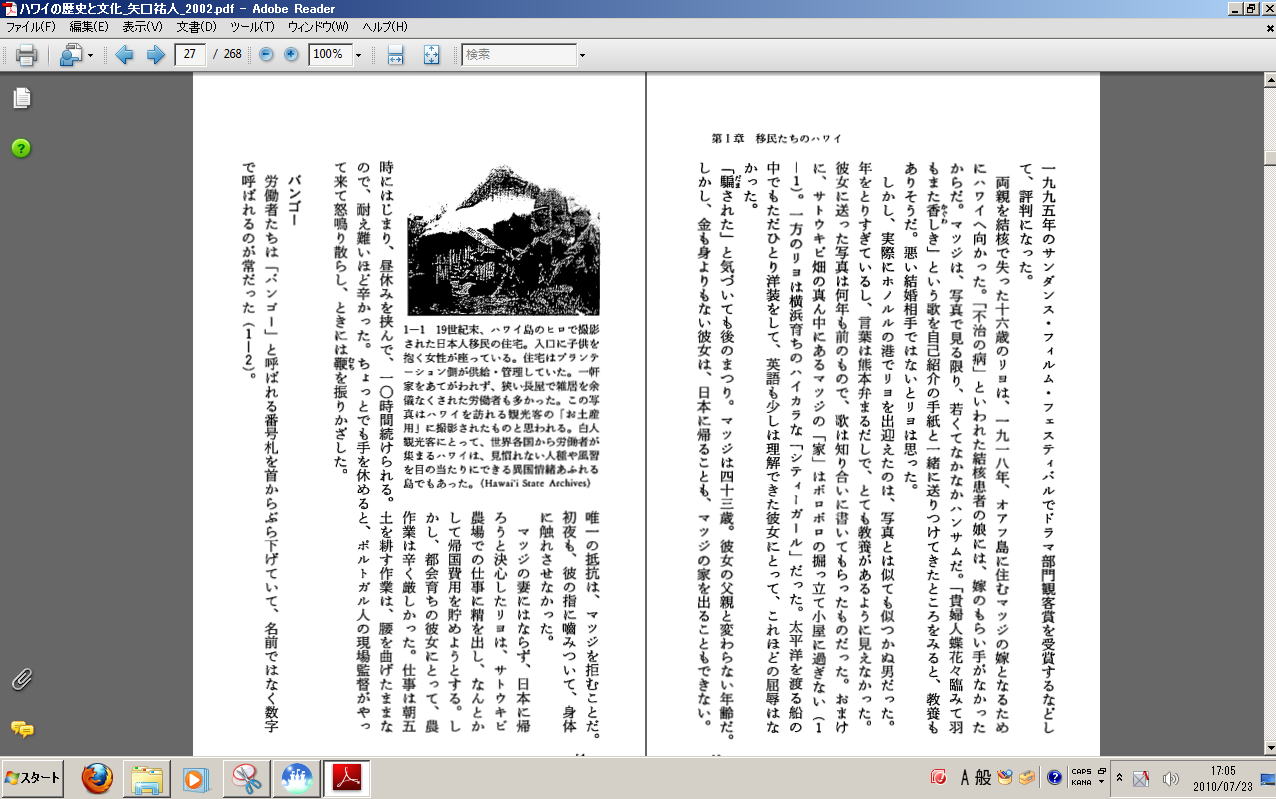Open the 文書(D) menu

point(196,26)
